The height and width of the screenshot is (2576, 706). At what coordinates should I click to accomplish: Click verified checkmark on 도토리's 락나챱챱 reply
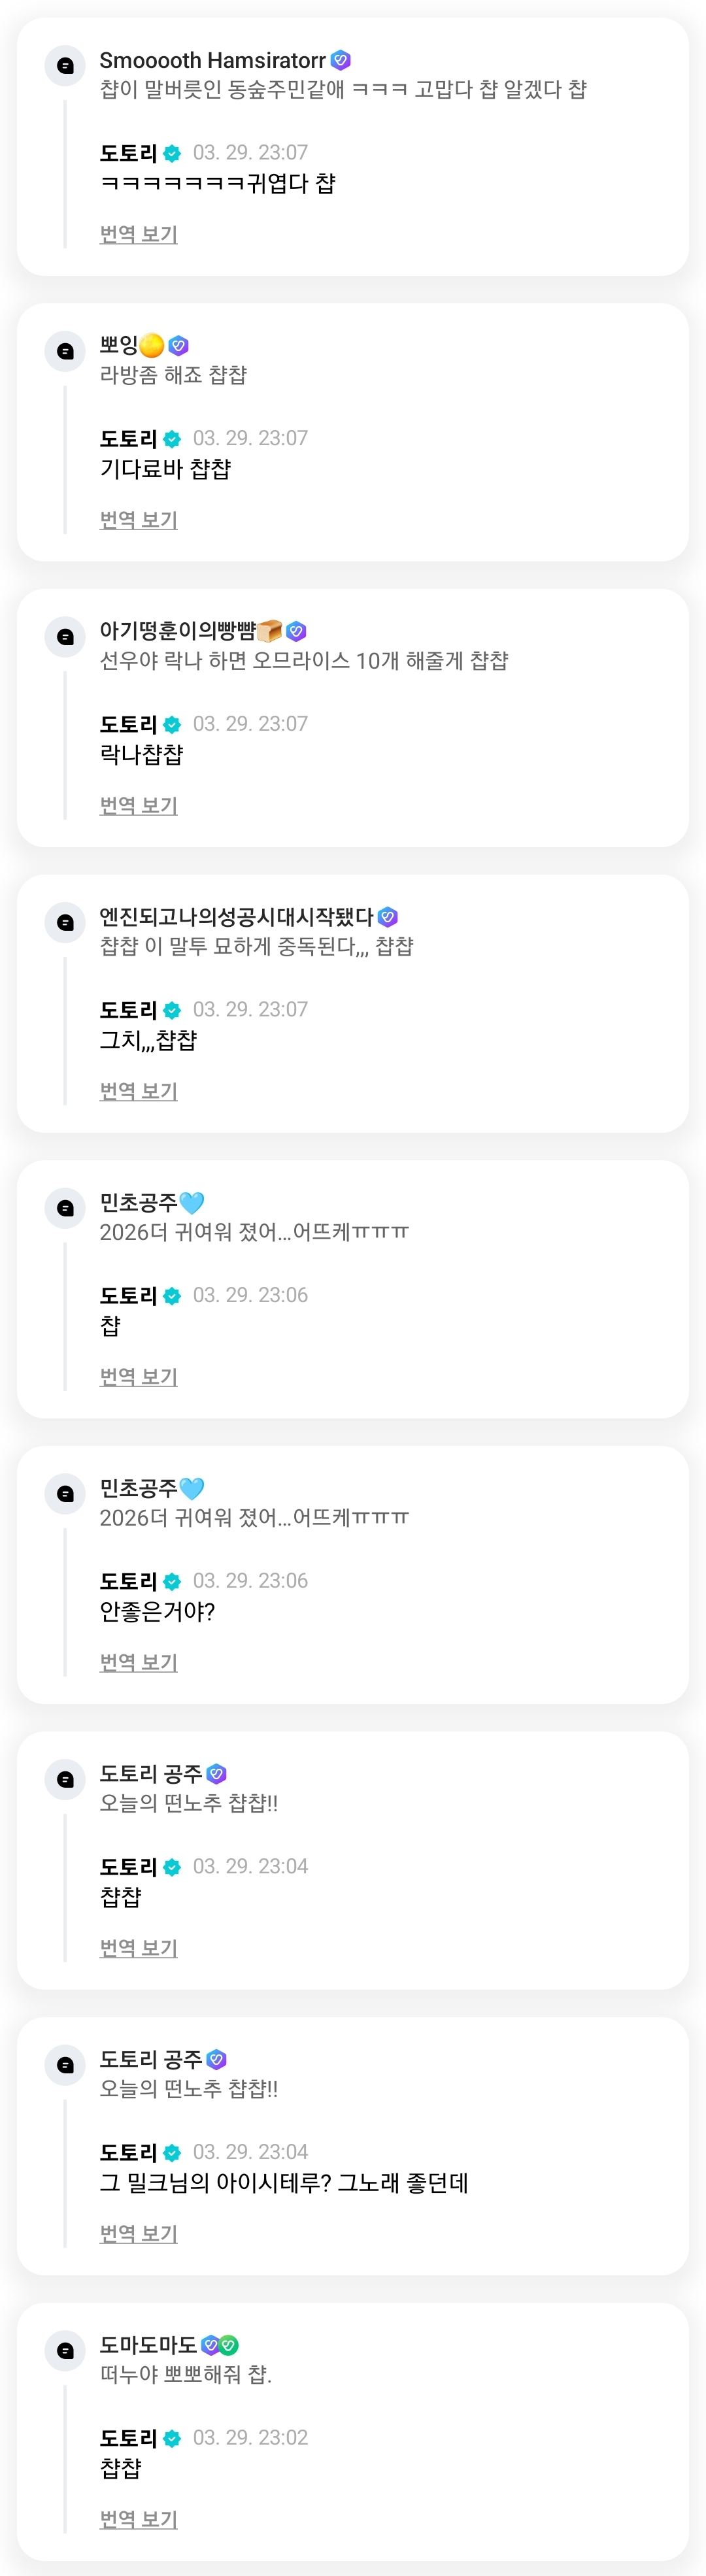point(172,724)
